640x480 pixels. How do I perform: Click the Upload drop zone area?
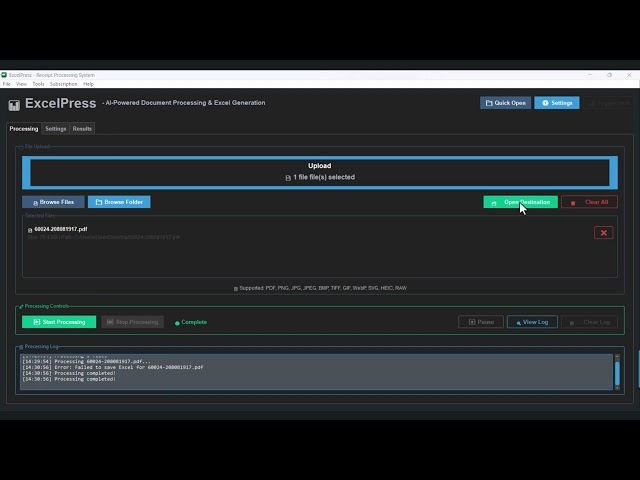tap(320, 172)
